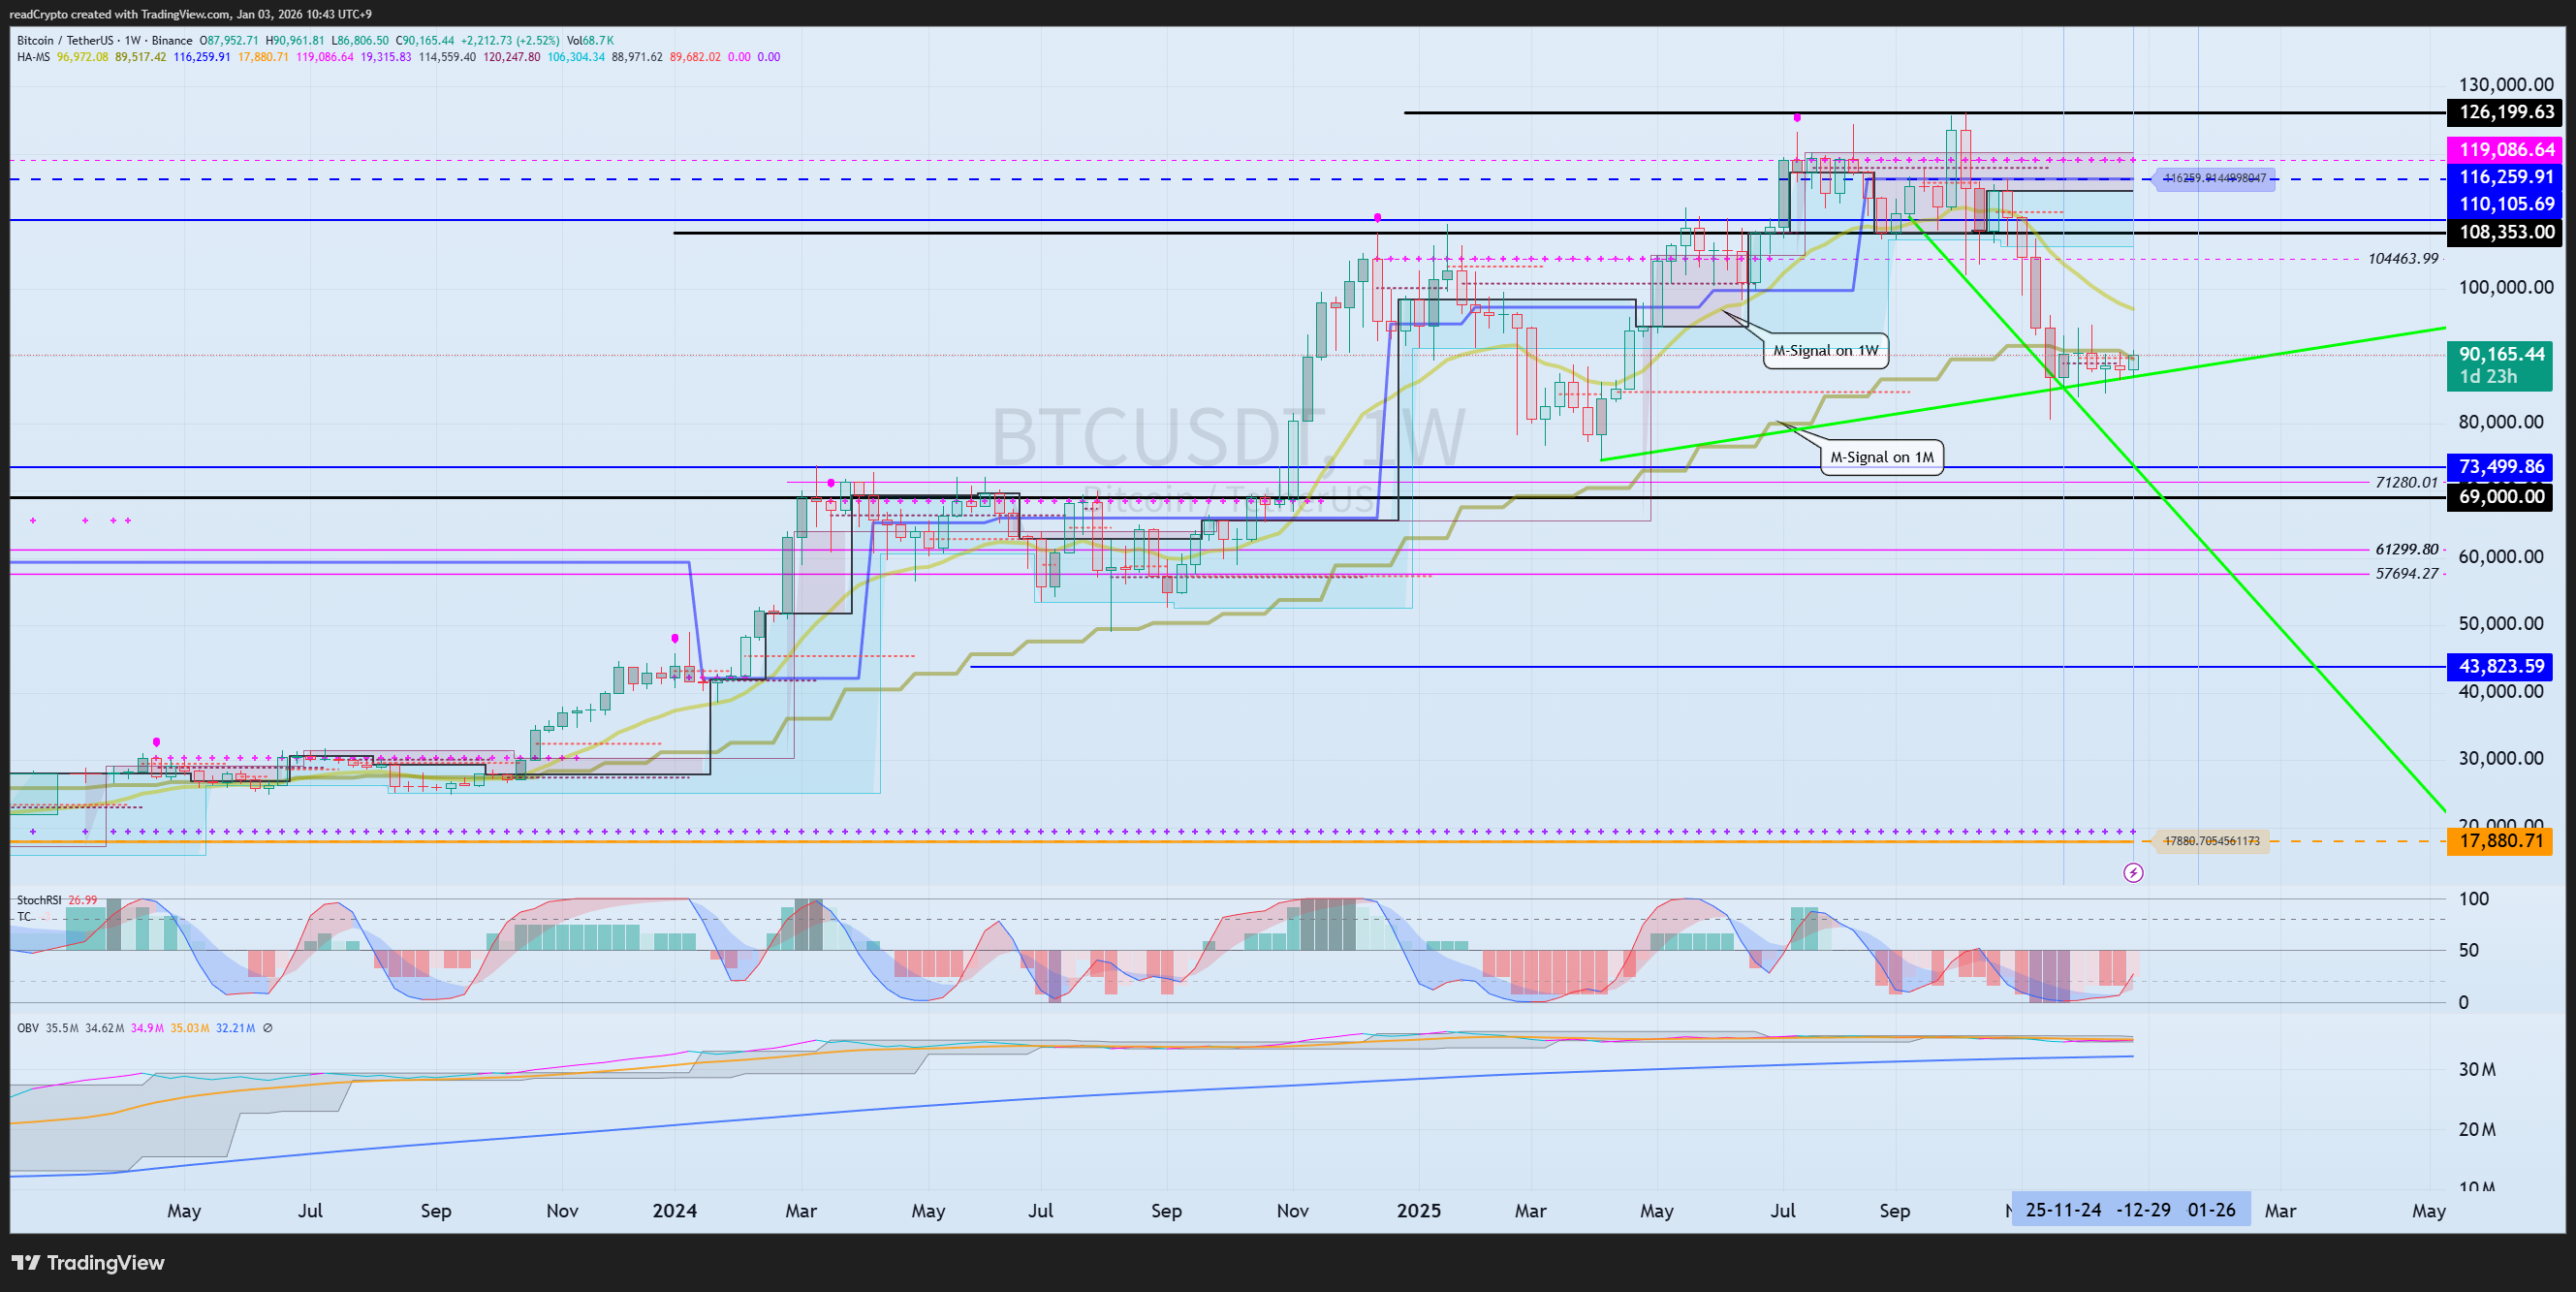Click the 2025 label on time axis

(1418, 1211)
